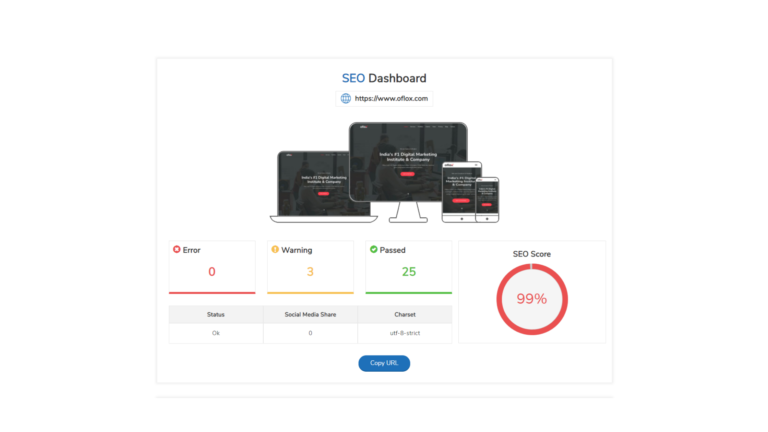Click the Passed label text
Image resolution: width=768 pixels, height=432 pixels.
point(392,250)
